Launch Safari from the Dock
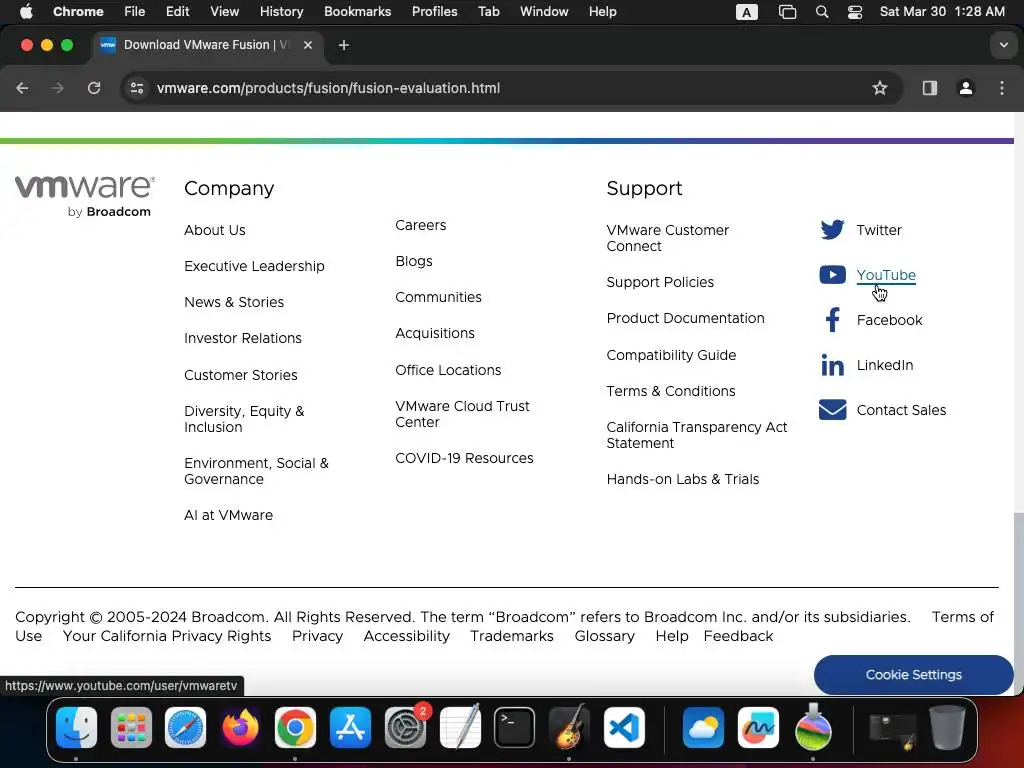The height and width of the screenshot is (768, 1024). [x=185, y=728]
